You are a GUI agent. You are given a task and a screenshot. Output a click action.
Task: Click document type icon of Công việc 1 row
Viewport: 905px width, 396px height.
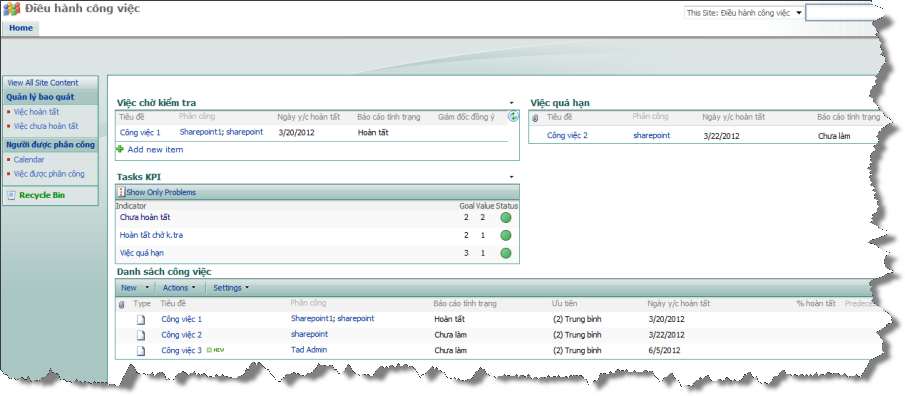pos(141,319)
